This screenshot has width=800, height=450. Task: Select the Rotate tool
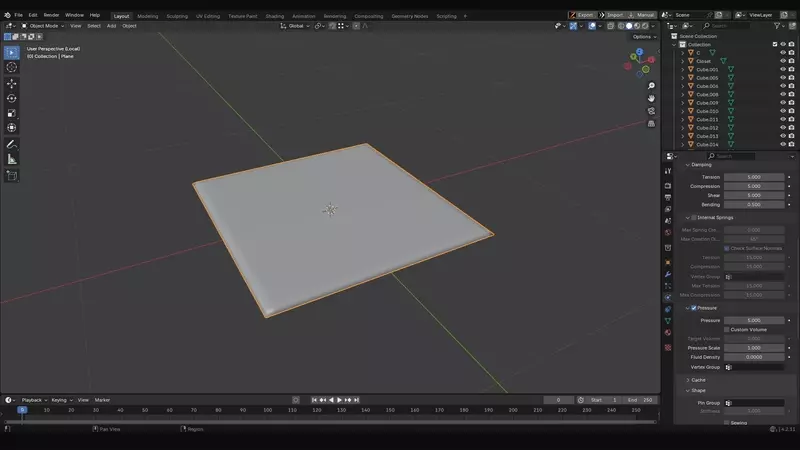click(12, 98)
